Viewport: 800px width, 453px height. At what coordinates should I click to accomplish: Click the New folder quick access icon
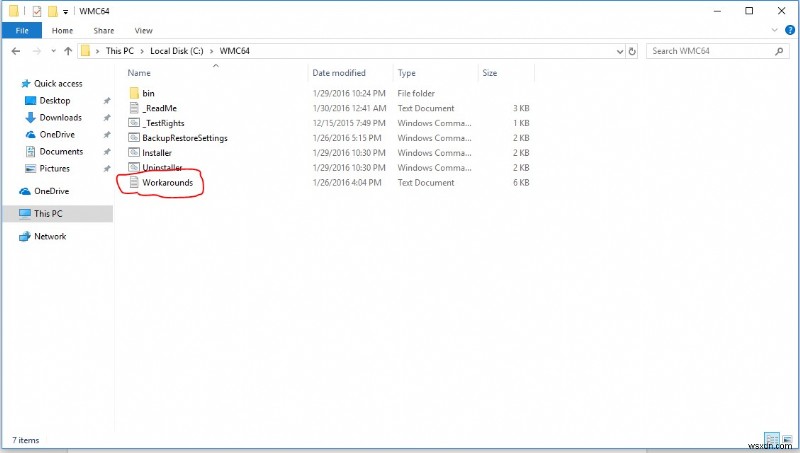[53, 11]
